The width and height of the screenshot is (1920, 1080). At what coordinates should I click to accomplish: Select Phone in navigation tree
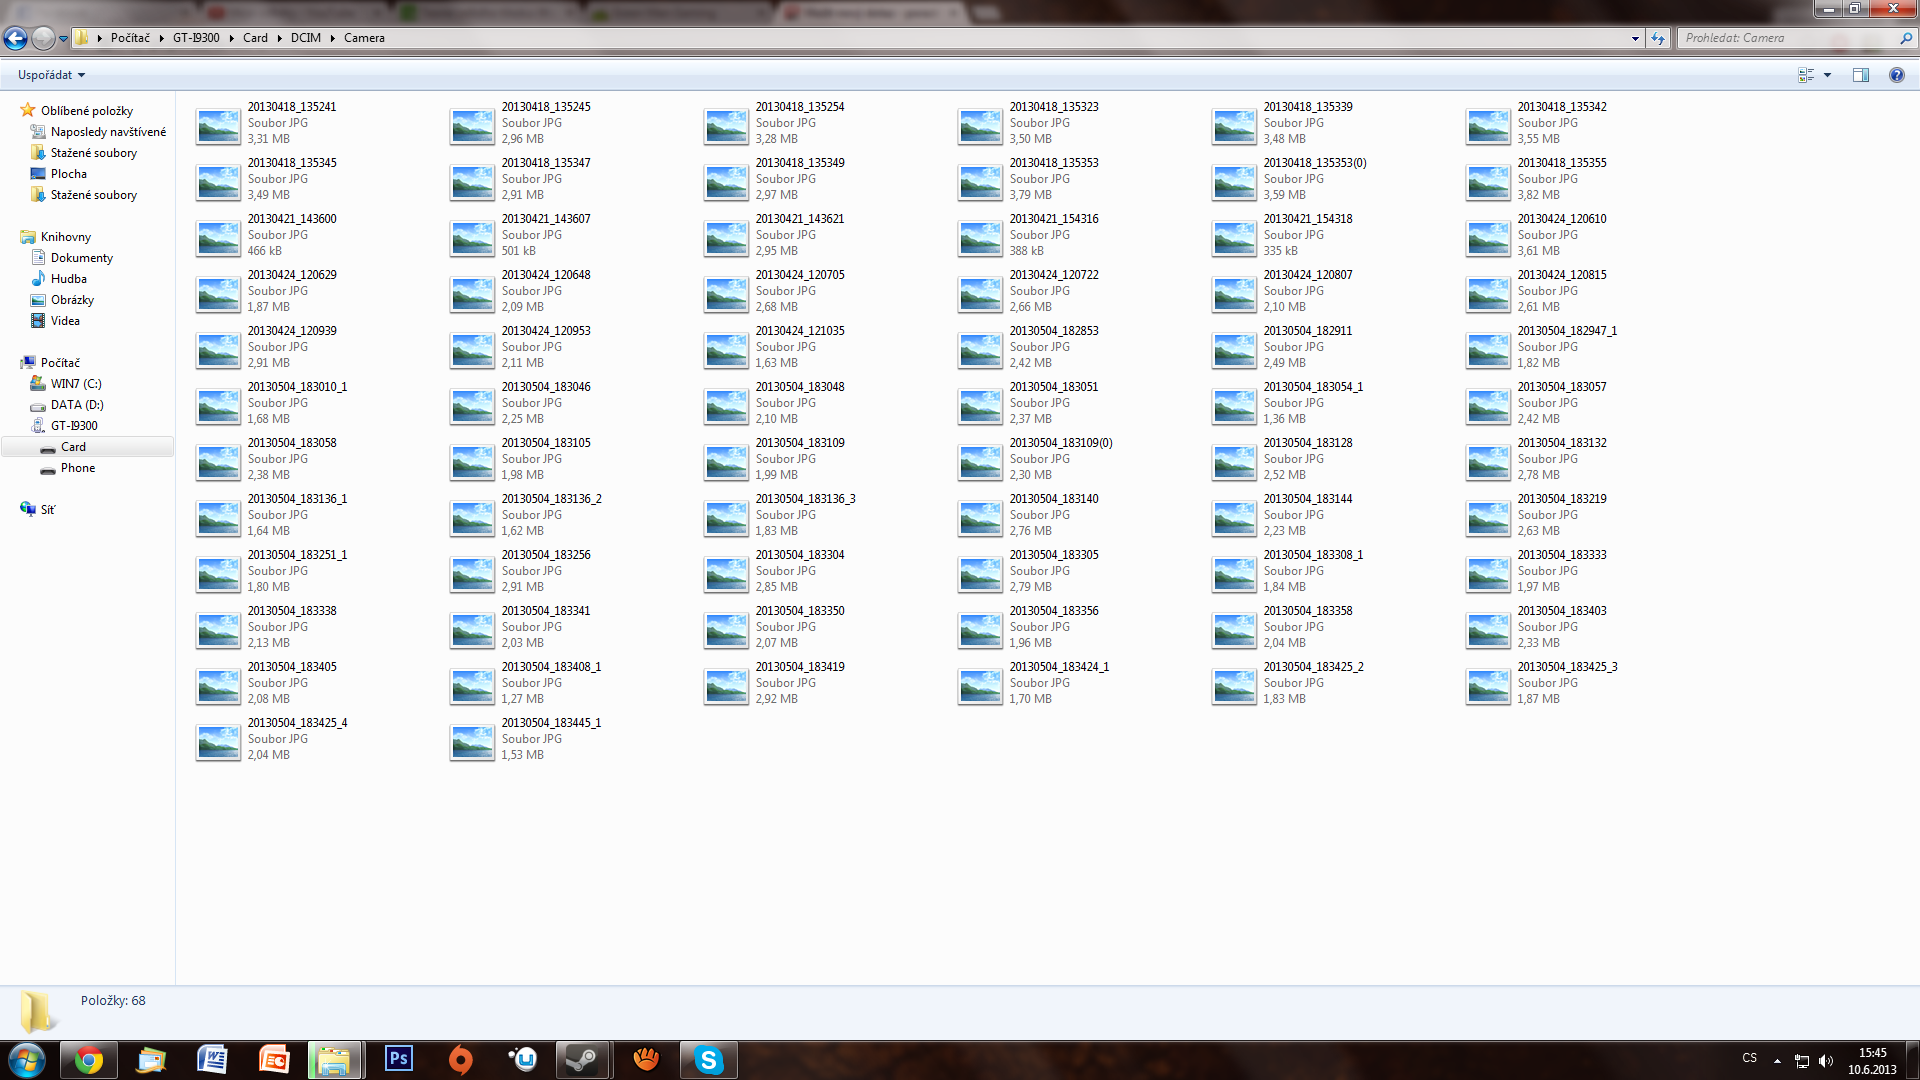77,468
